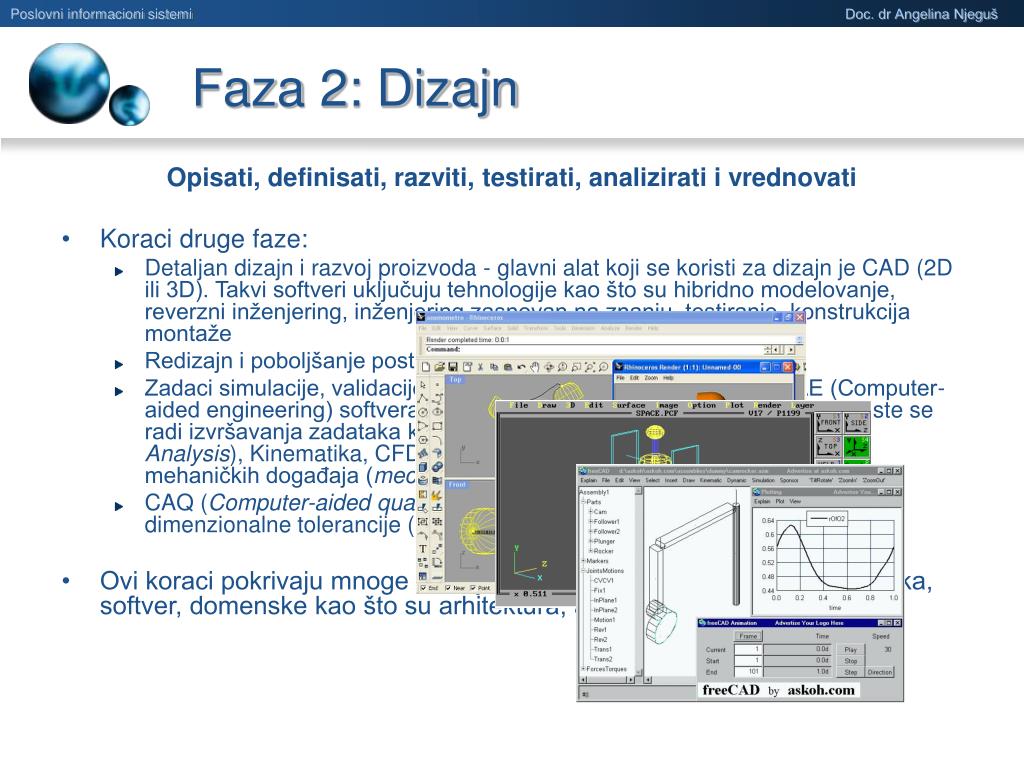Select the Polyline tool in Rhinoceros sidebar
This screenshot has height=768, width=1024.
pyautogui.click(x=423, y=398)
